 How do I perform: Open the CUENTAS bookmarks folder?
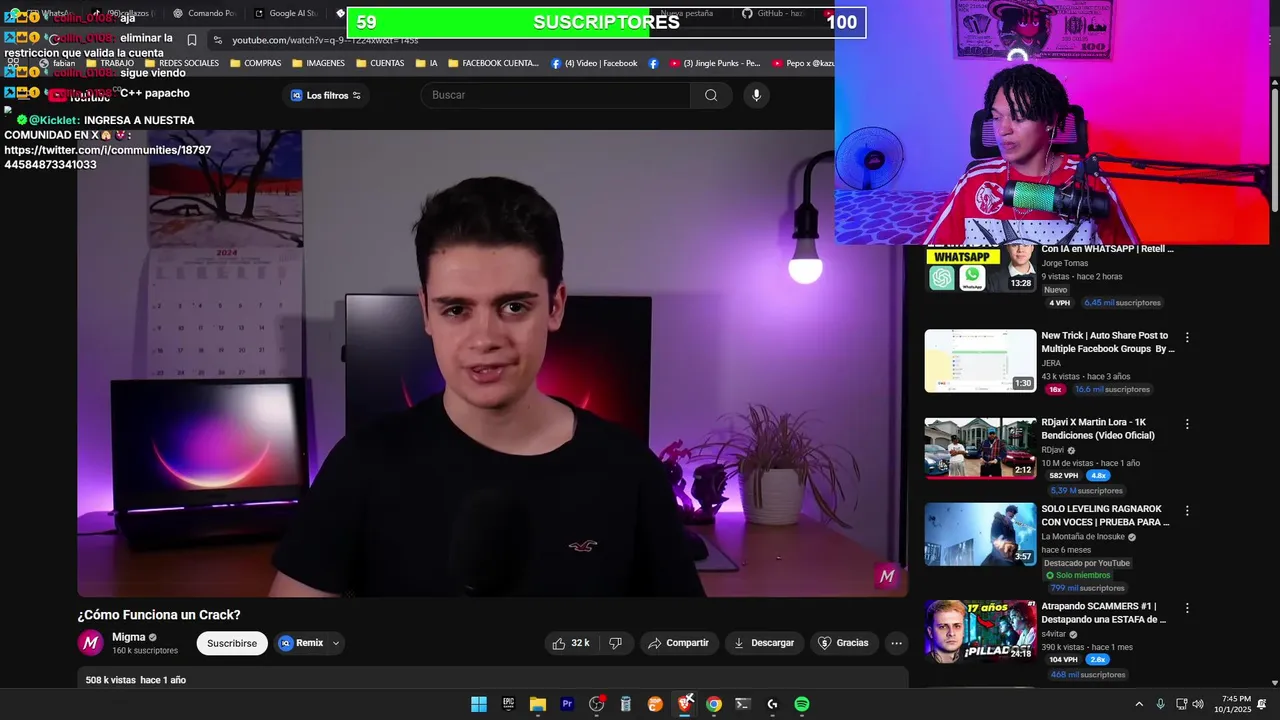coord(380,63)
